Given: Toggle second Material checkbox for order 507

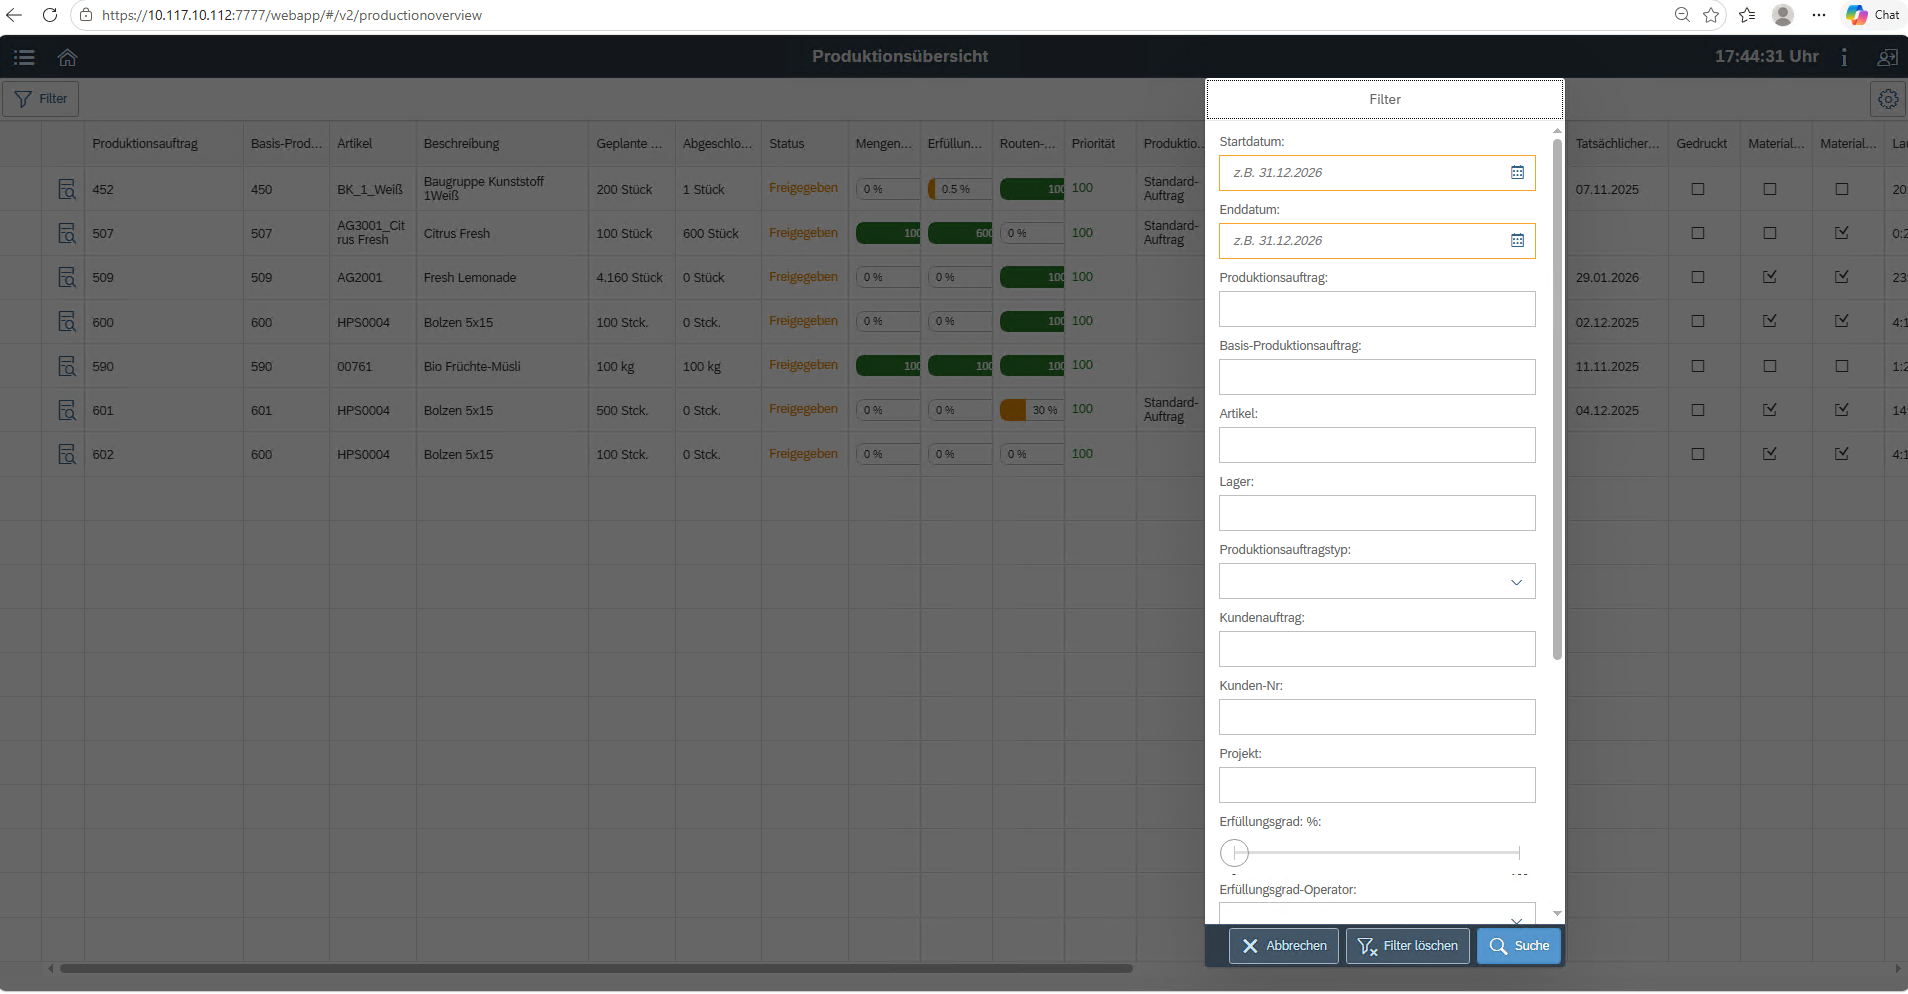Looking at the screenshot, I should 1842,233.
